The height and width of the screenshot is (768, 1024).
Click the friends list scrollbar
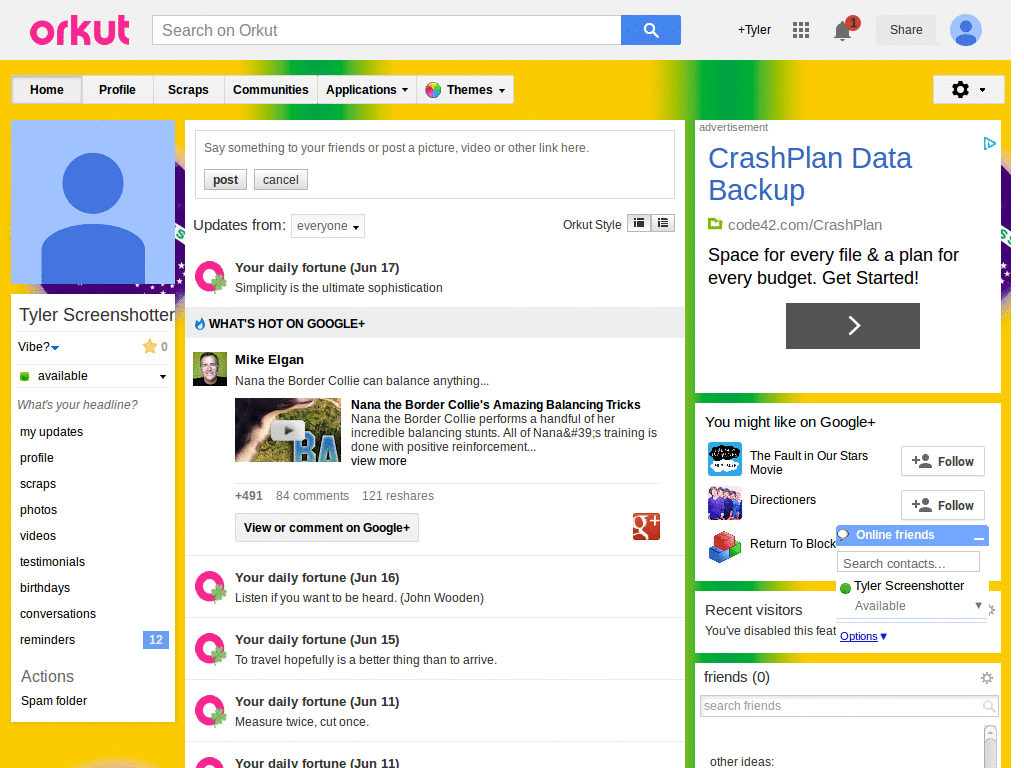990,746
